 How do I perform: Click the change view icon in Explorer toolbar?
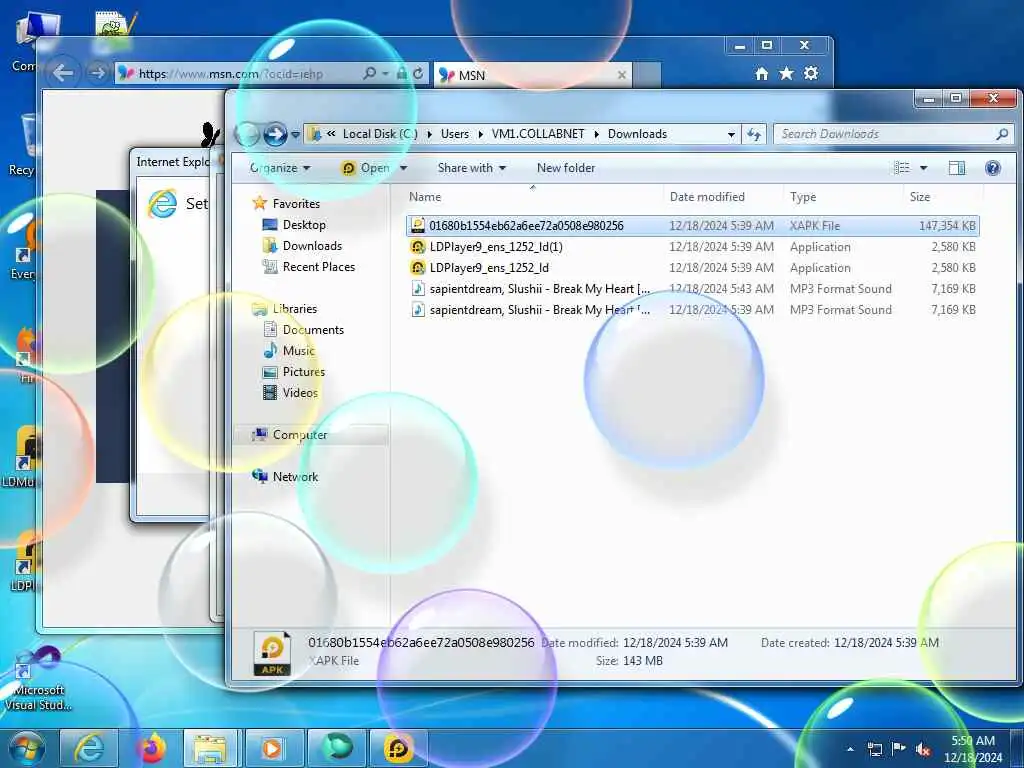click(902, 168)
